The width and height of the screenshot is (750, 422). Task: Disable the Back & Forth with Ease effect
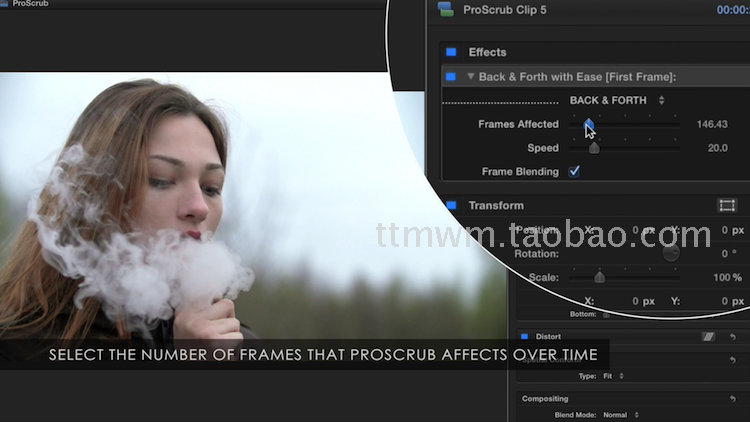pyautogui.click(x=451, y=77)
